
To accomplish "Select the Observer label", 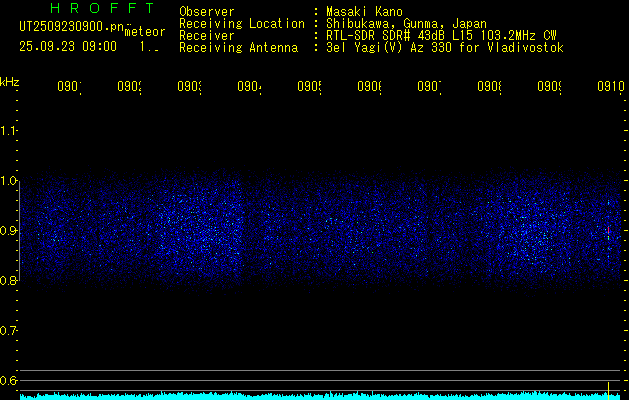I will coord(207,12).
